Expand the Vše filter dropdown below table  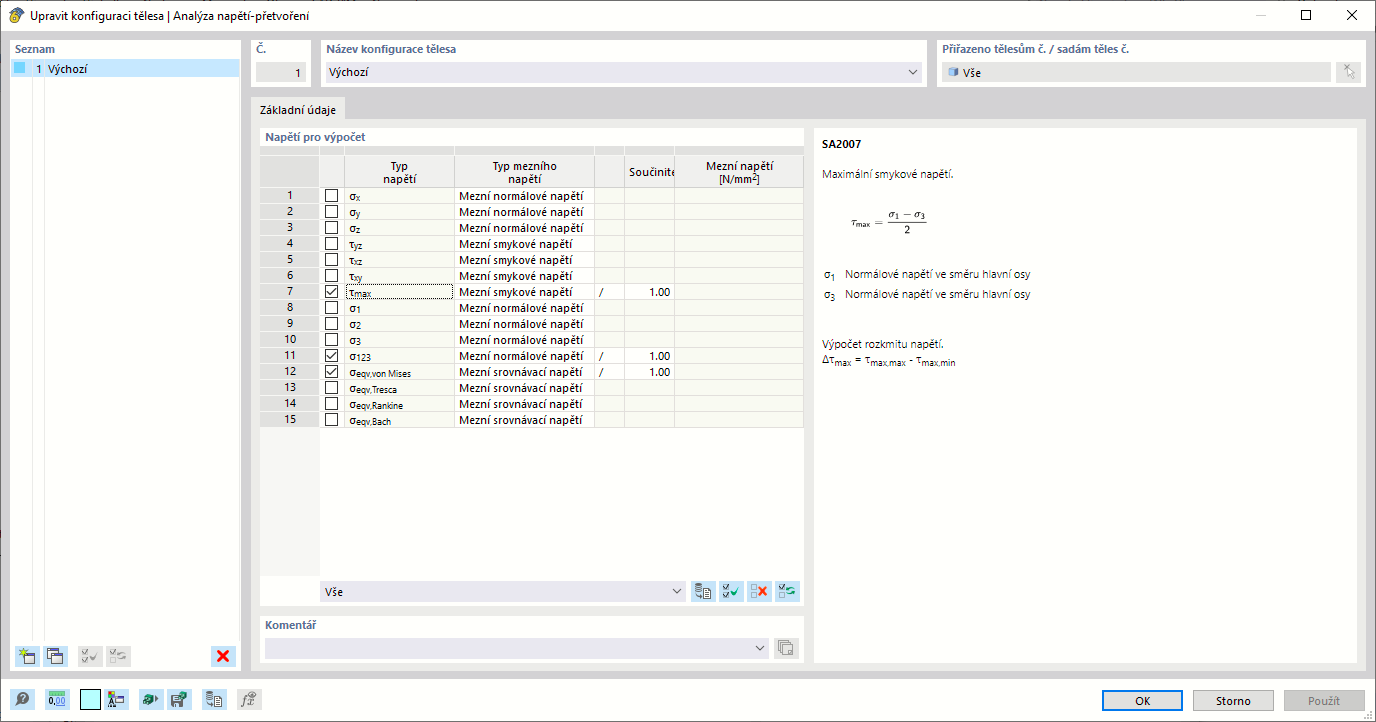coord(677,592)
